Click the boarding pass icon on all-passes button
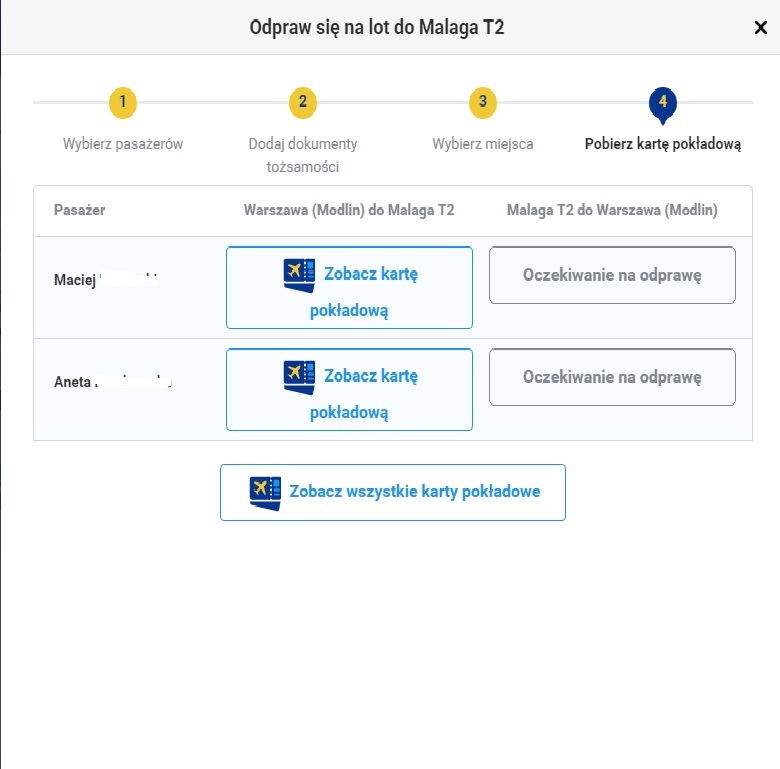This screenshot has height=769, width=780. 265,493
